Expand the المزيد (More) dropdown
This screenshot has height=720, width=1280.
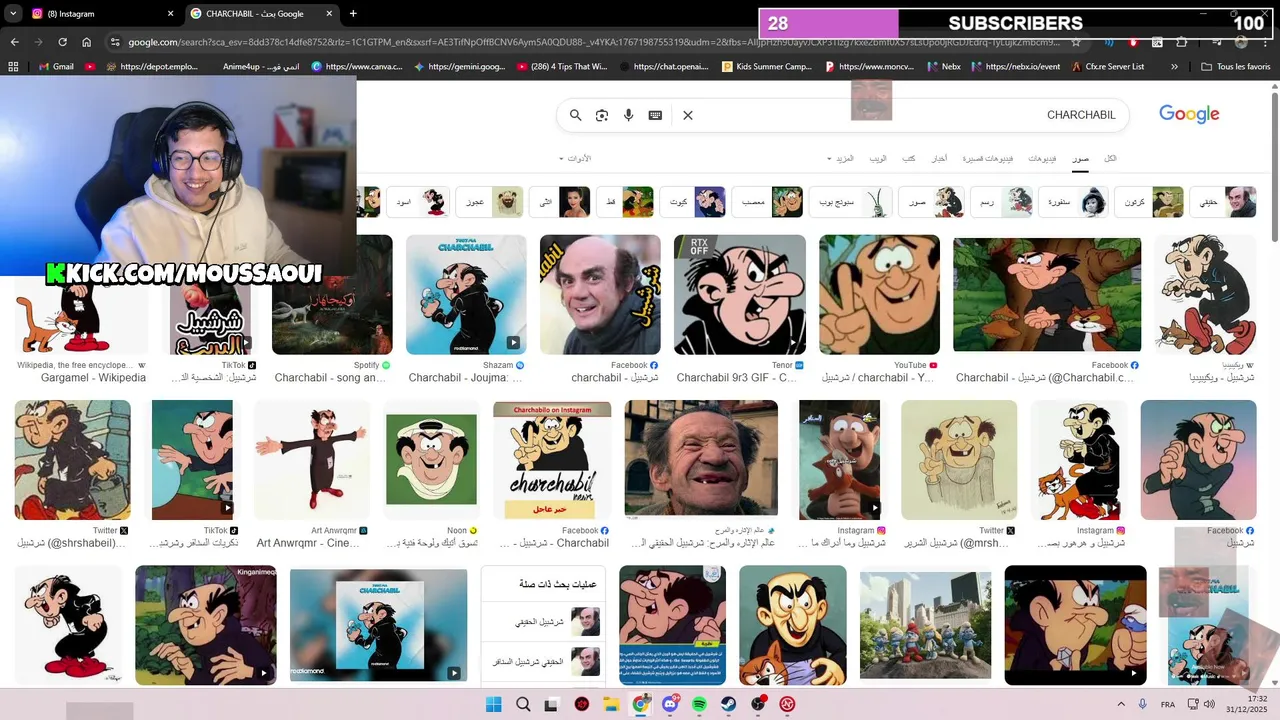(839, 158)
